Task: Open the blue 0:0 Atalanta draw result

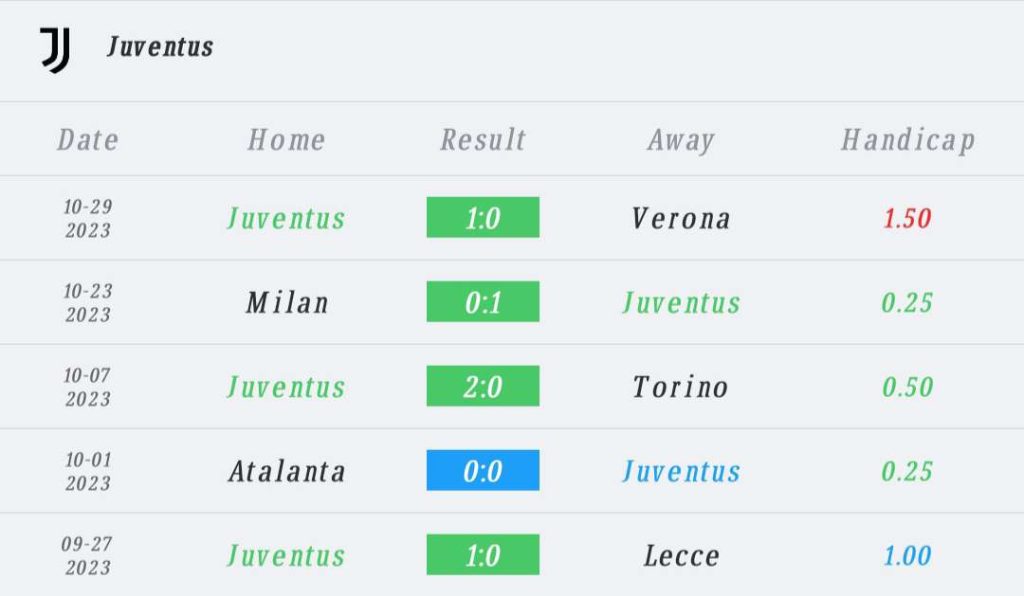Action: 483,470
